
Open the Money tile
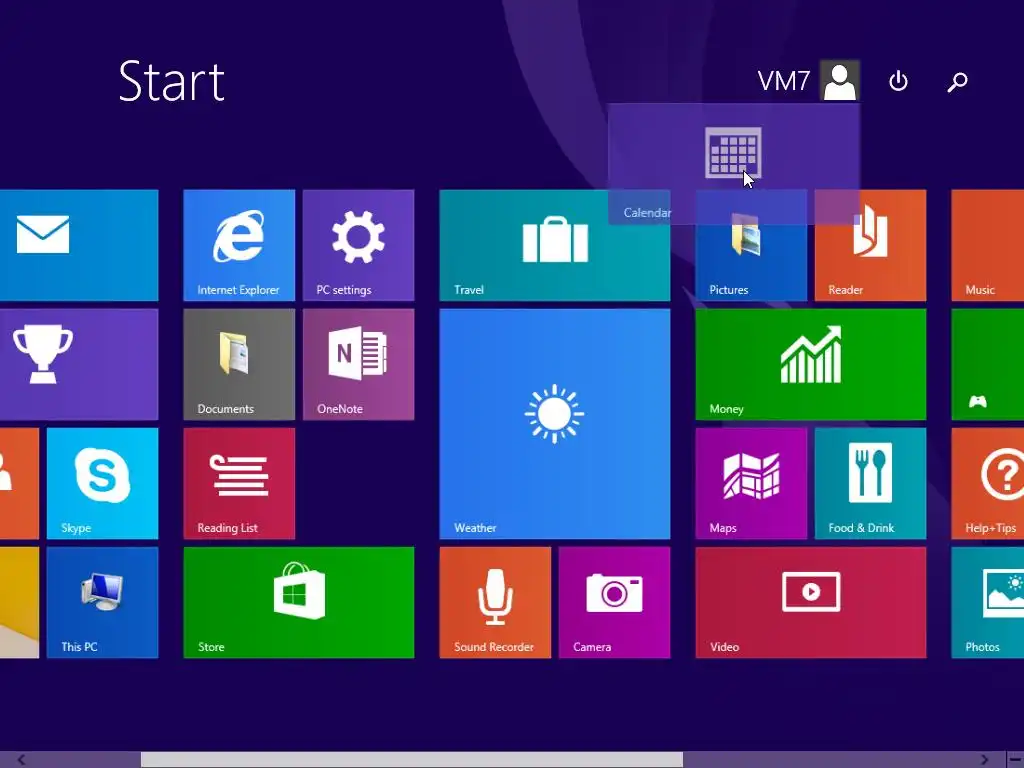tap(810, 364)
